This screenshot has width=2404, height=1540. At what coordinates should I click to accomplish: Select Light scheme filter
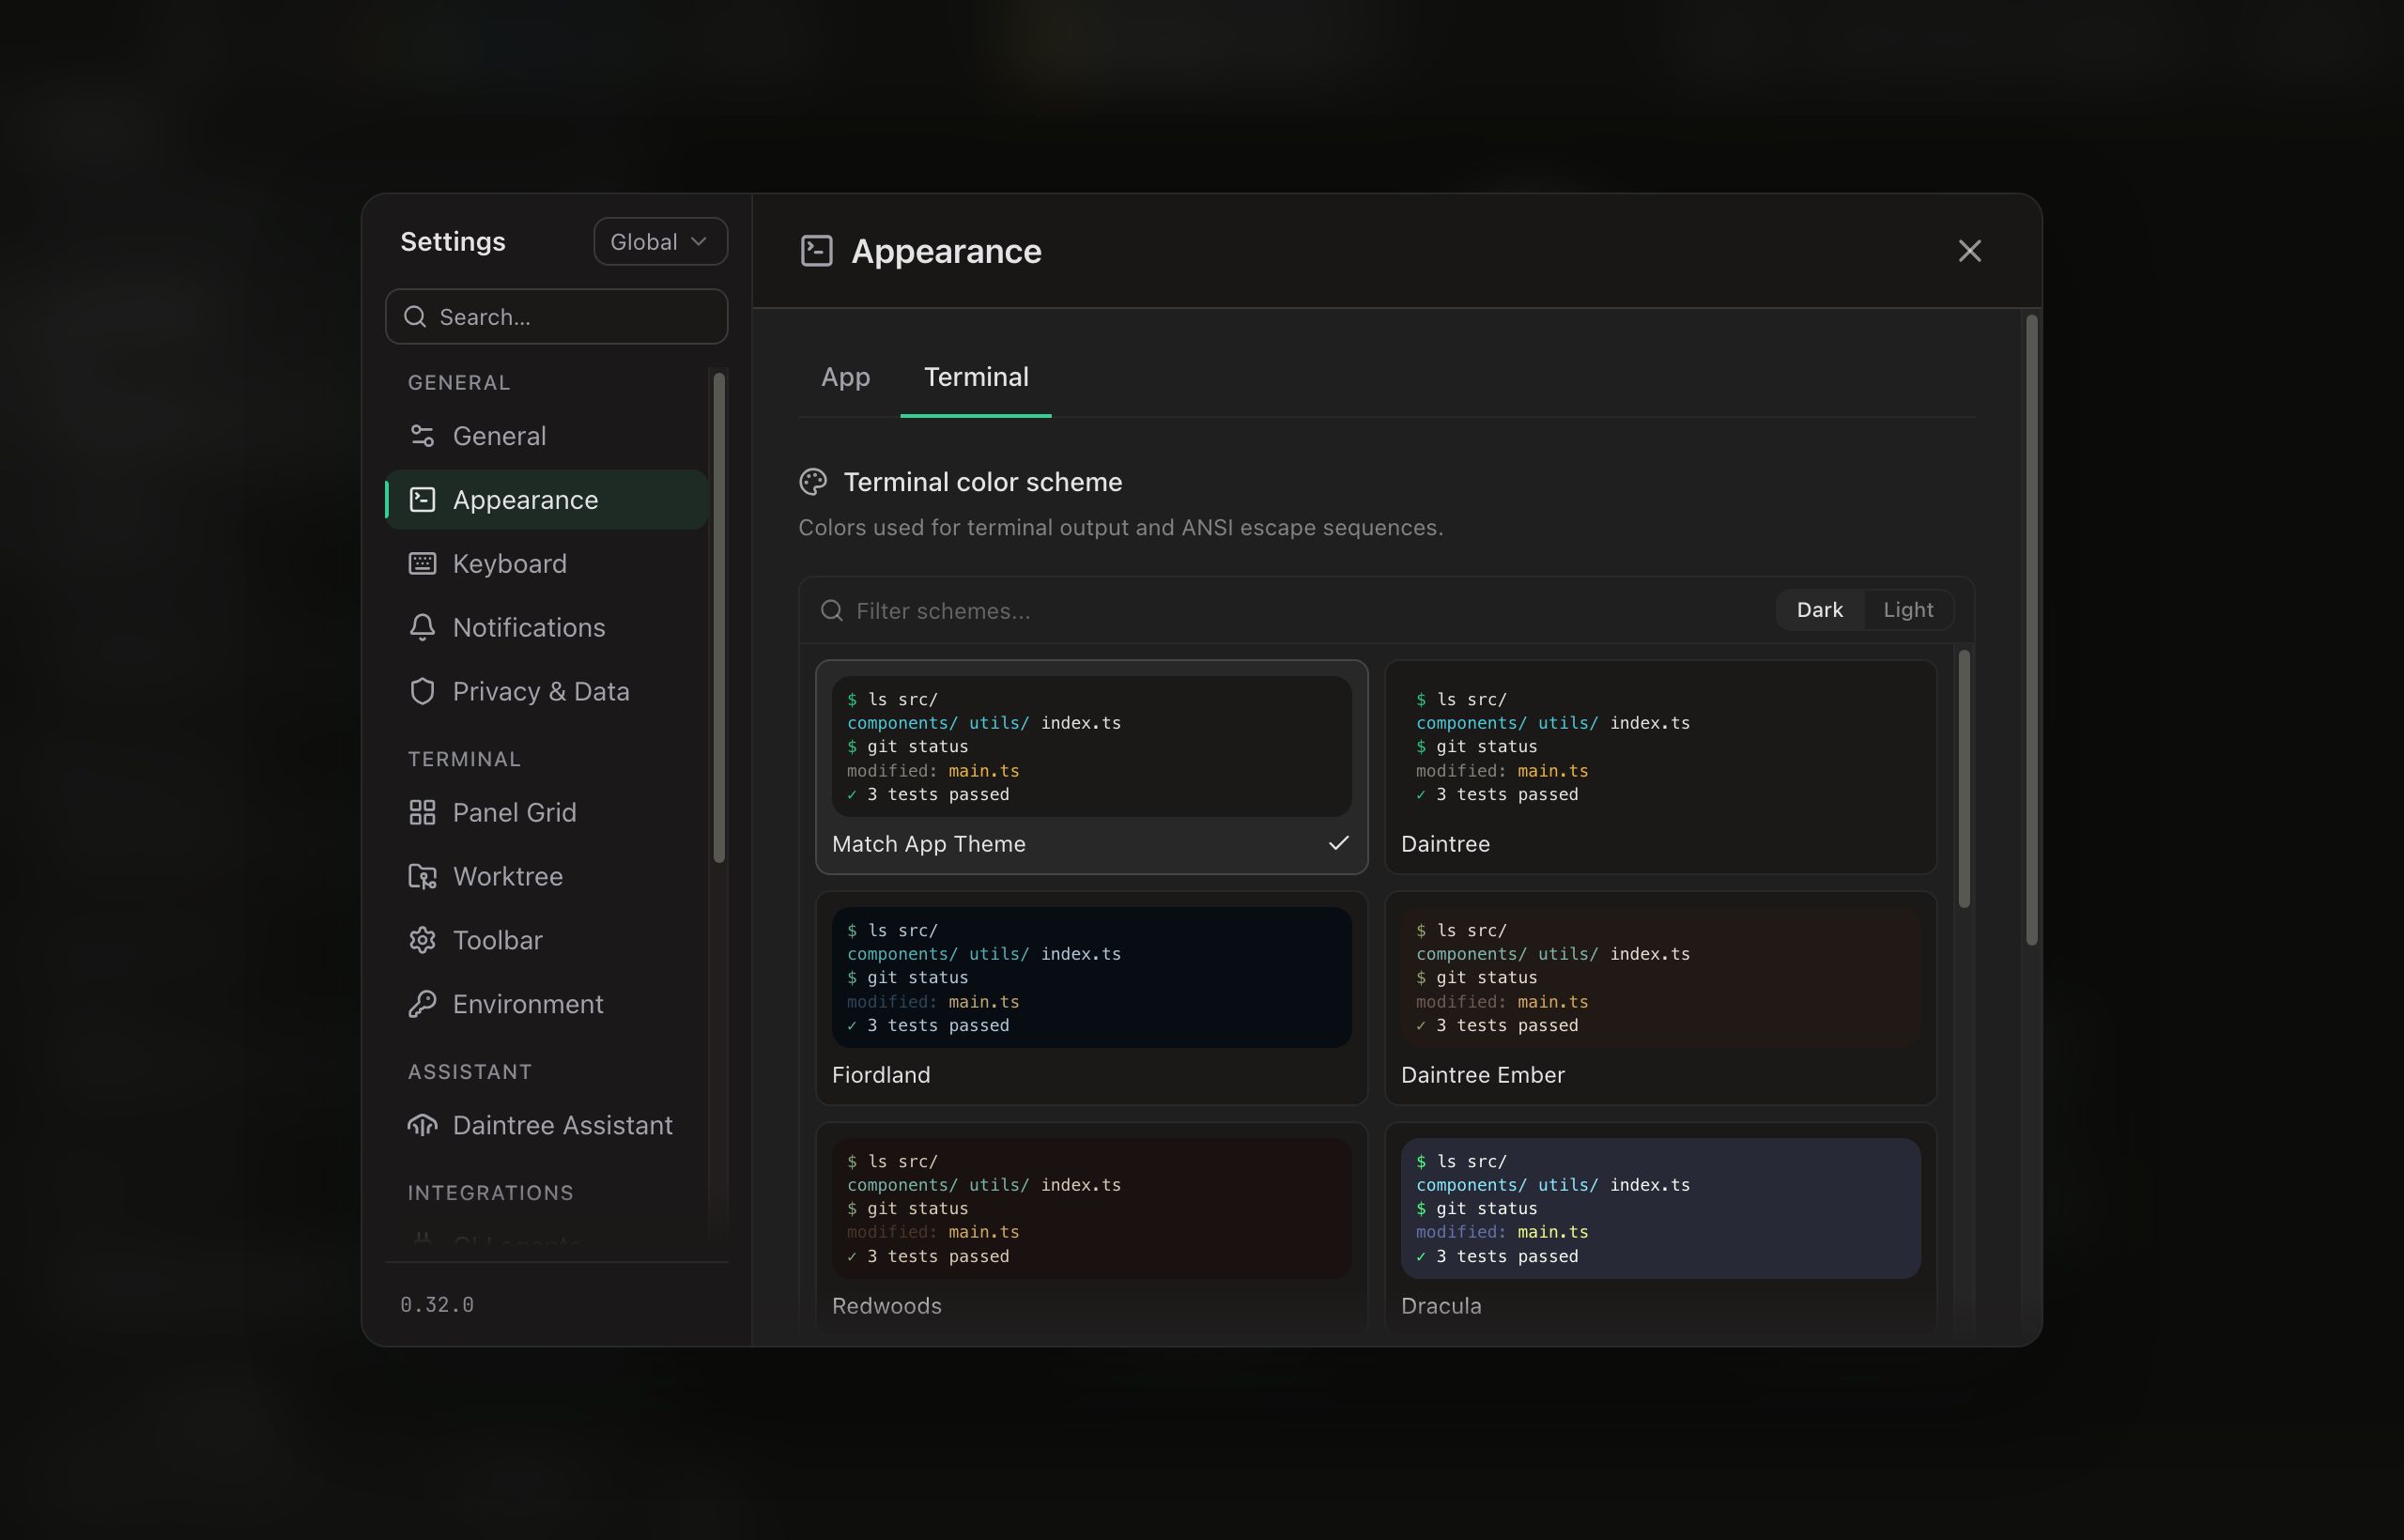pyautogui.click(x=1908, y=610)
